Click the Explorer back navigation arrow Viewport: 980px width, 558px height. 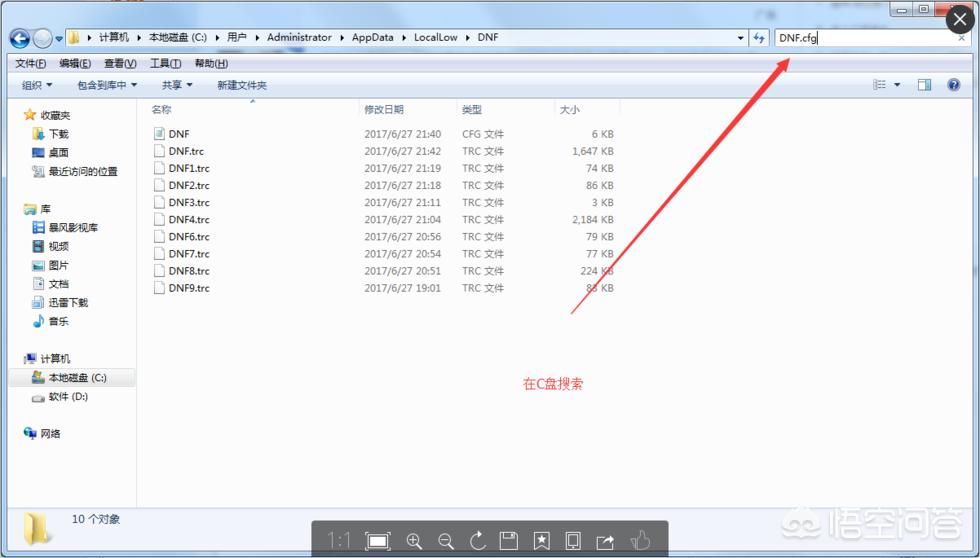coord(19,38)
